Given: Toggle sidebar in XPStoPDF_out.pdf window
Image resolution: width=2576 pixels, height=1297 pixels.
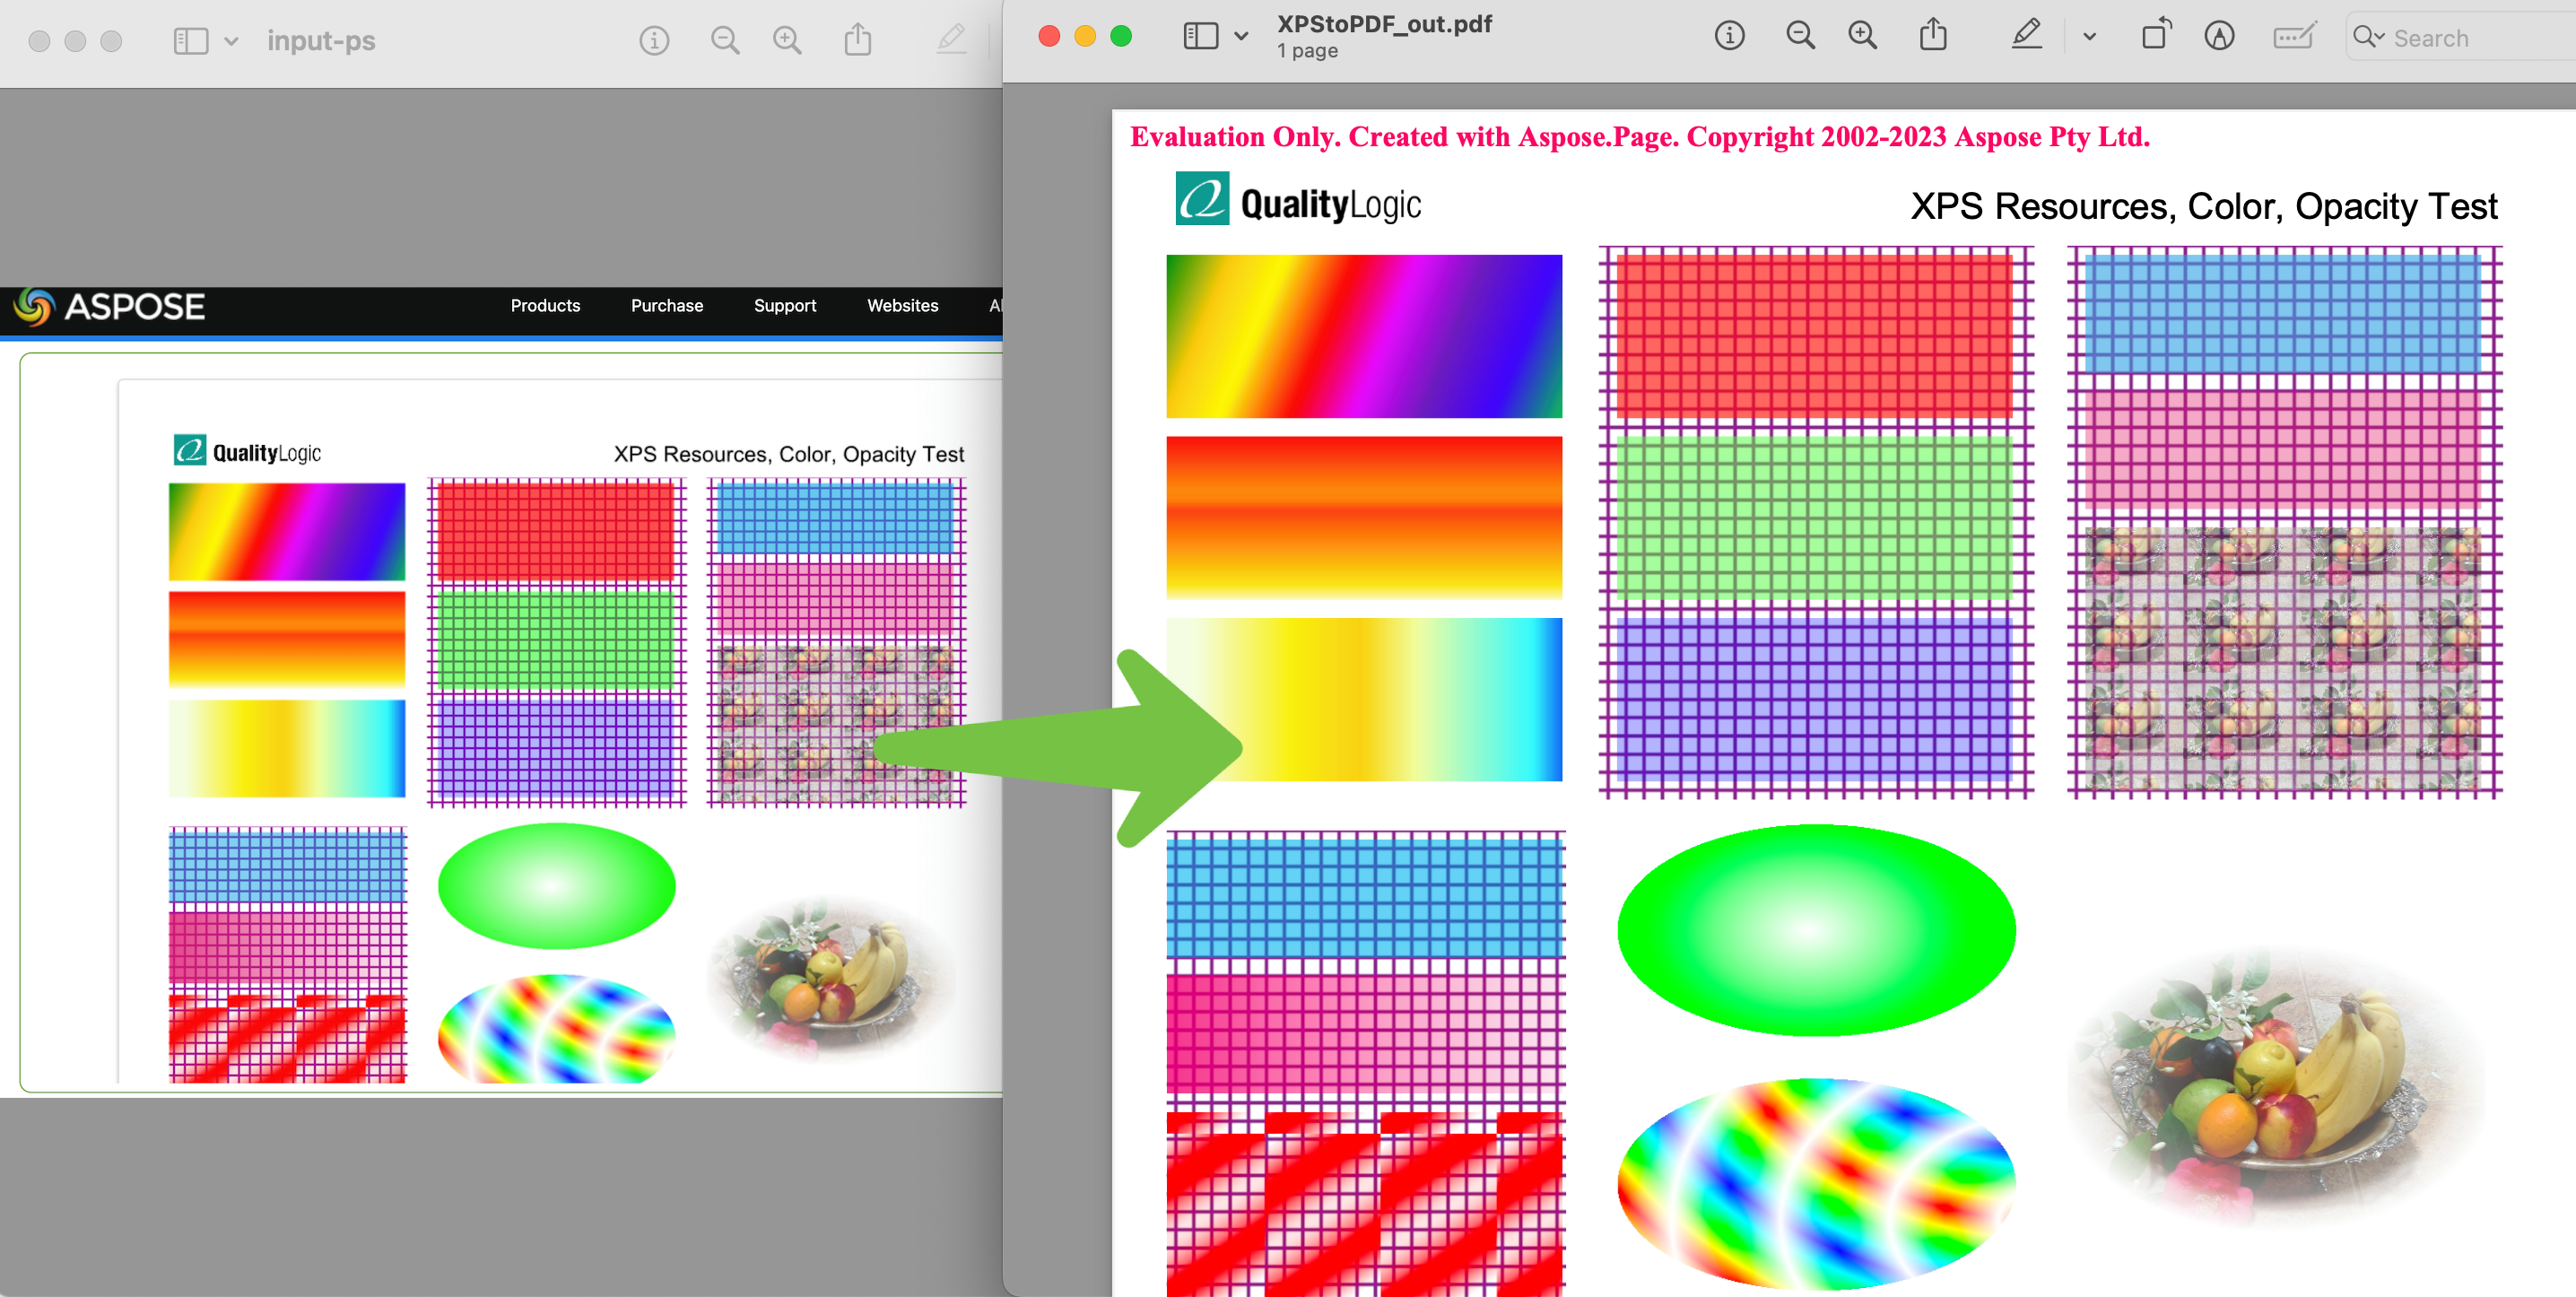Looking at the screenshot, I should (1200, 37).
